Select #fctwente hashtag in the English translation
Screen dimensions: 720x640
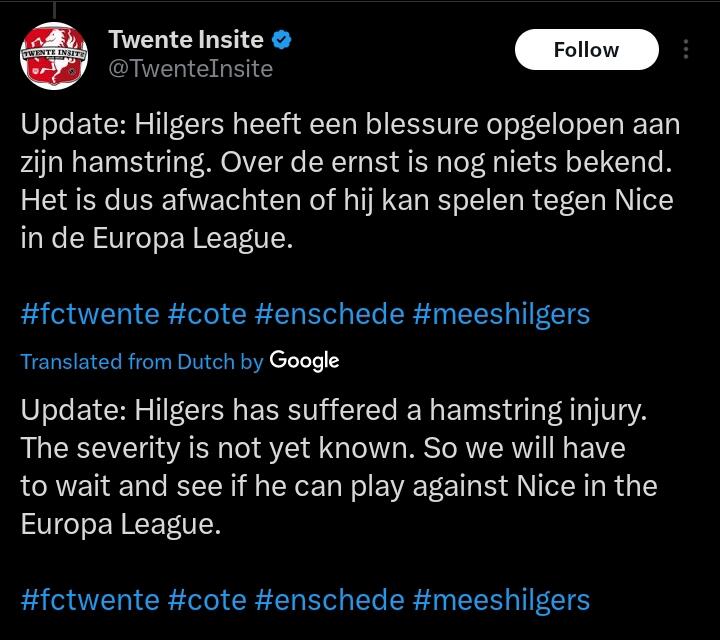coord(90,599)
